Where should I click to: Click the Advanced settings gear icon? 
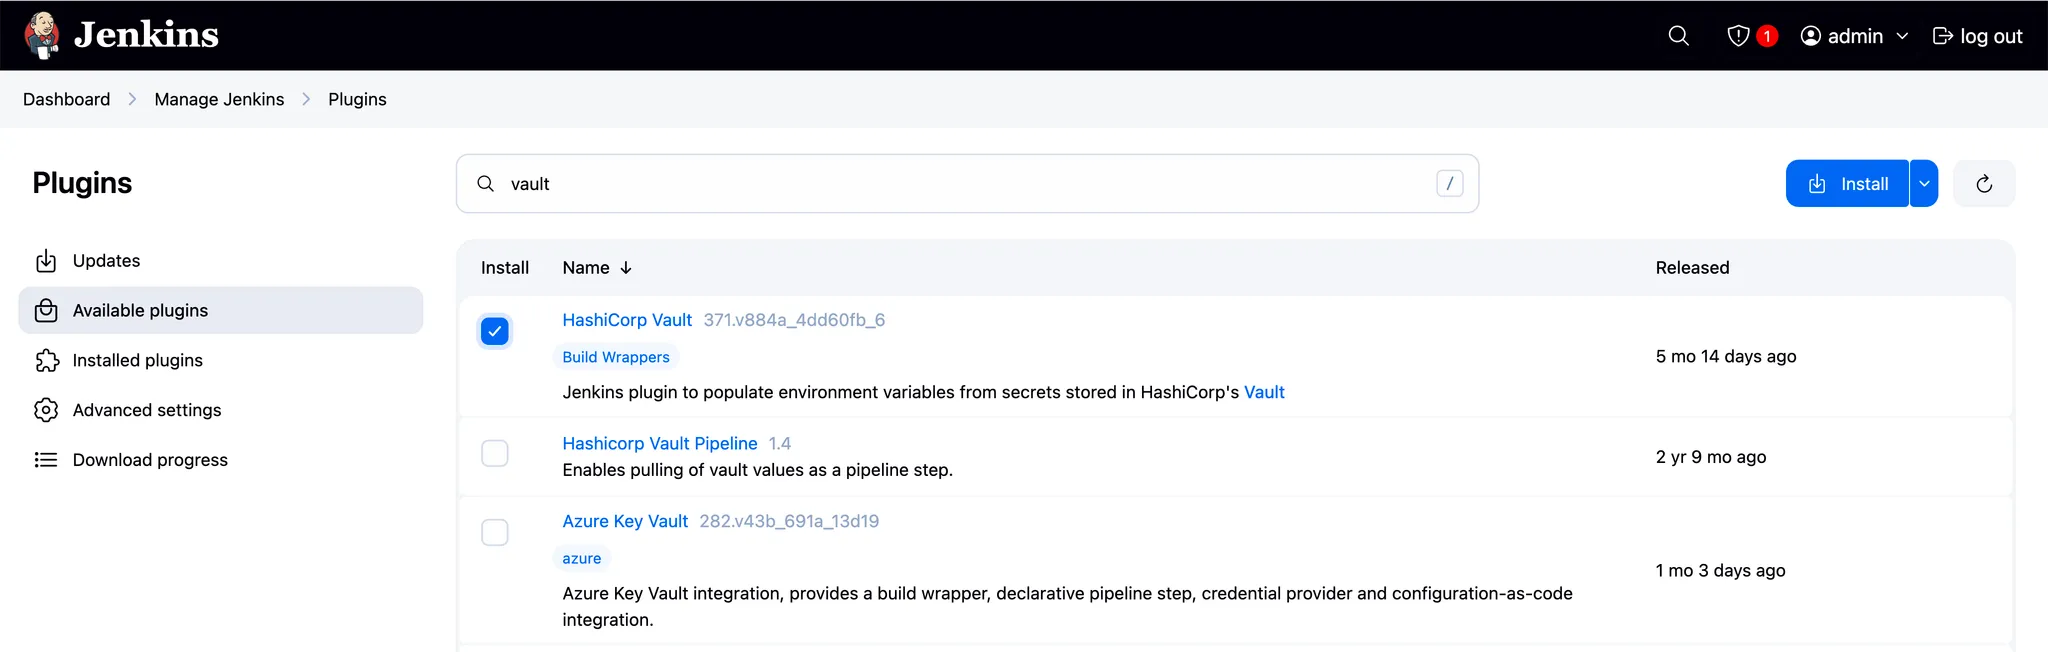46,410
